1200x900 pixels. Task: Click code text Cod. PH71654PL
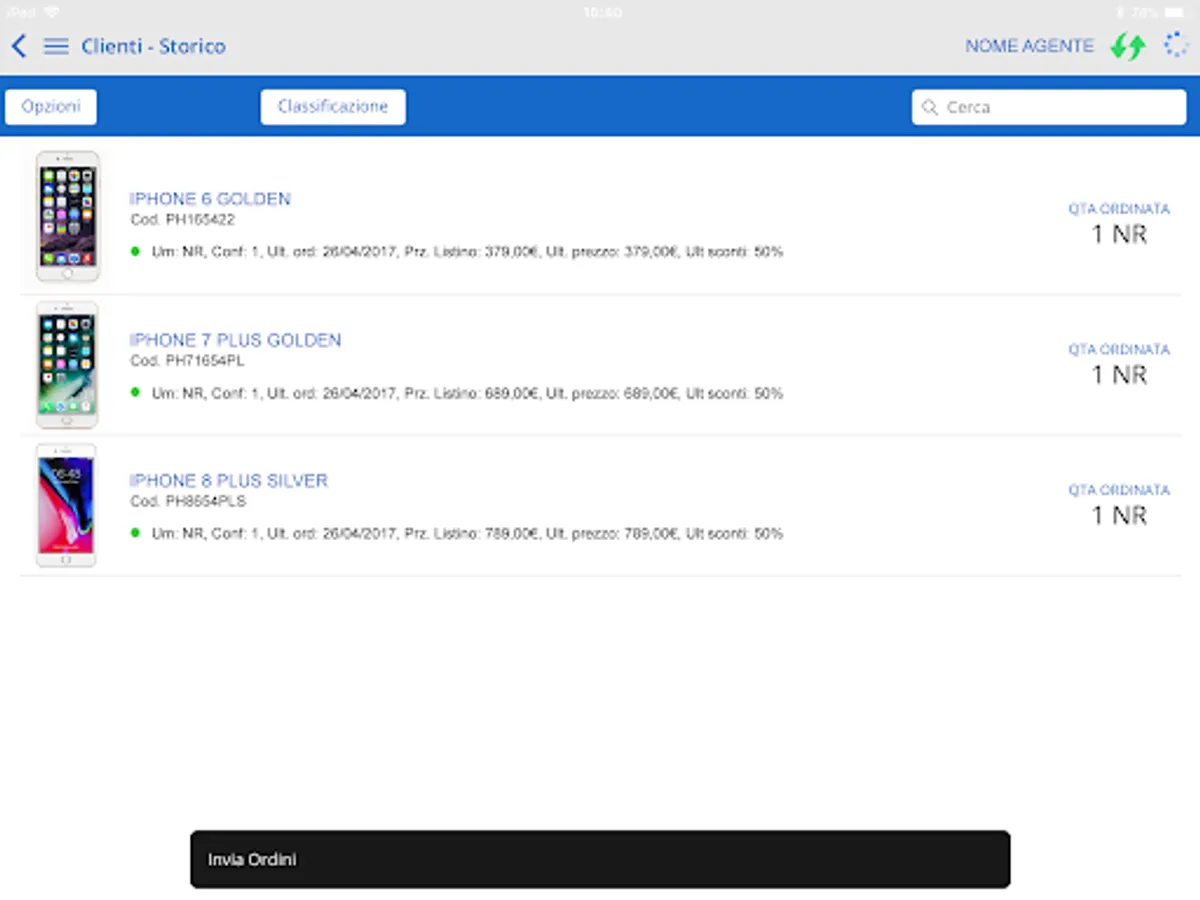point(187,361)
